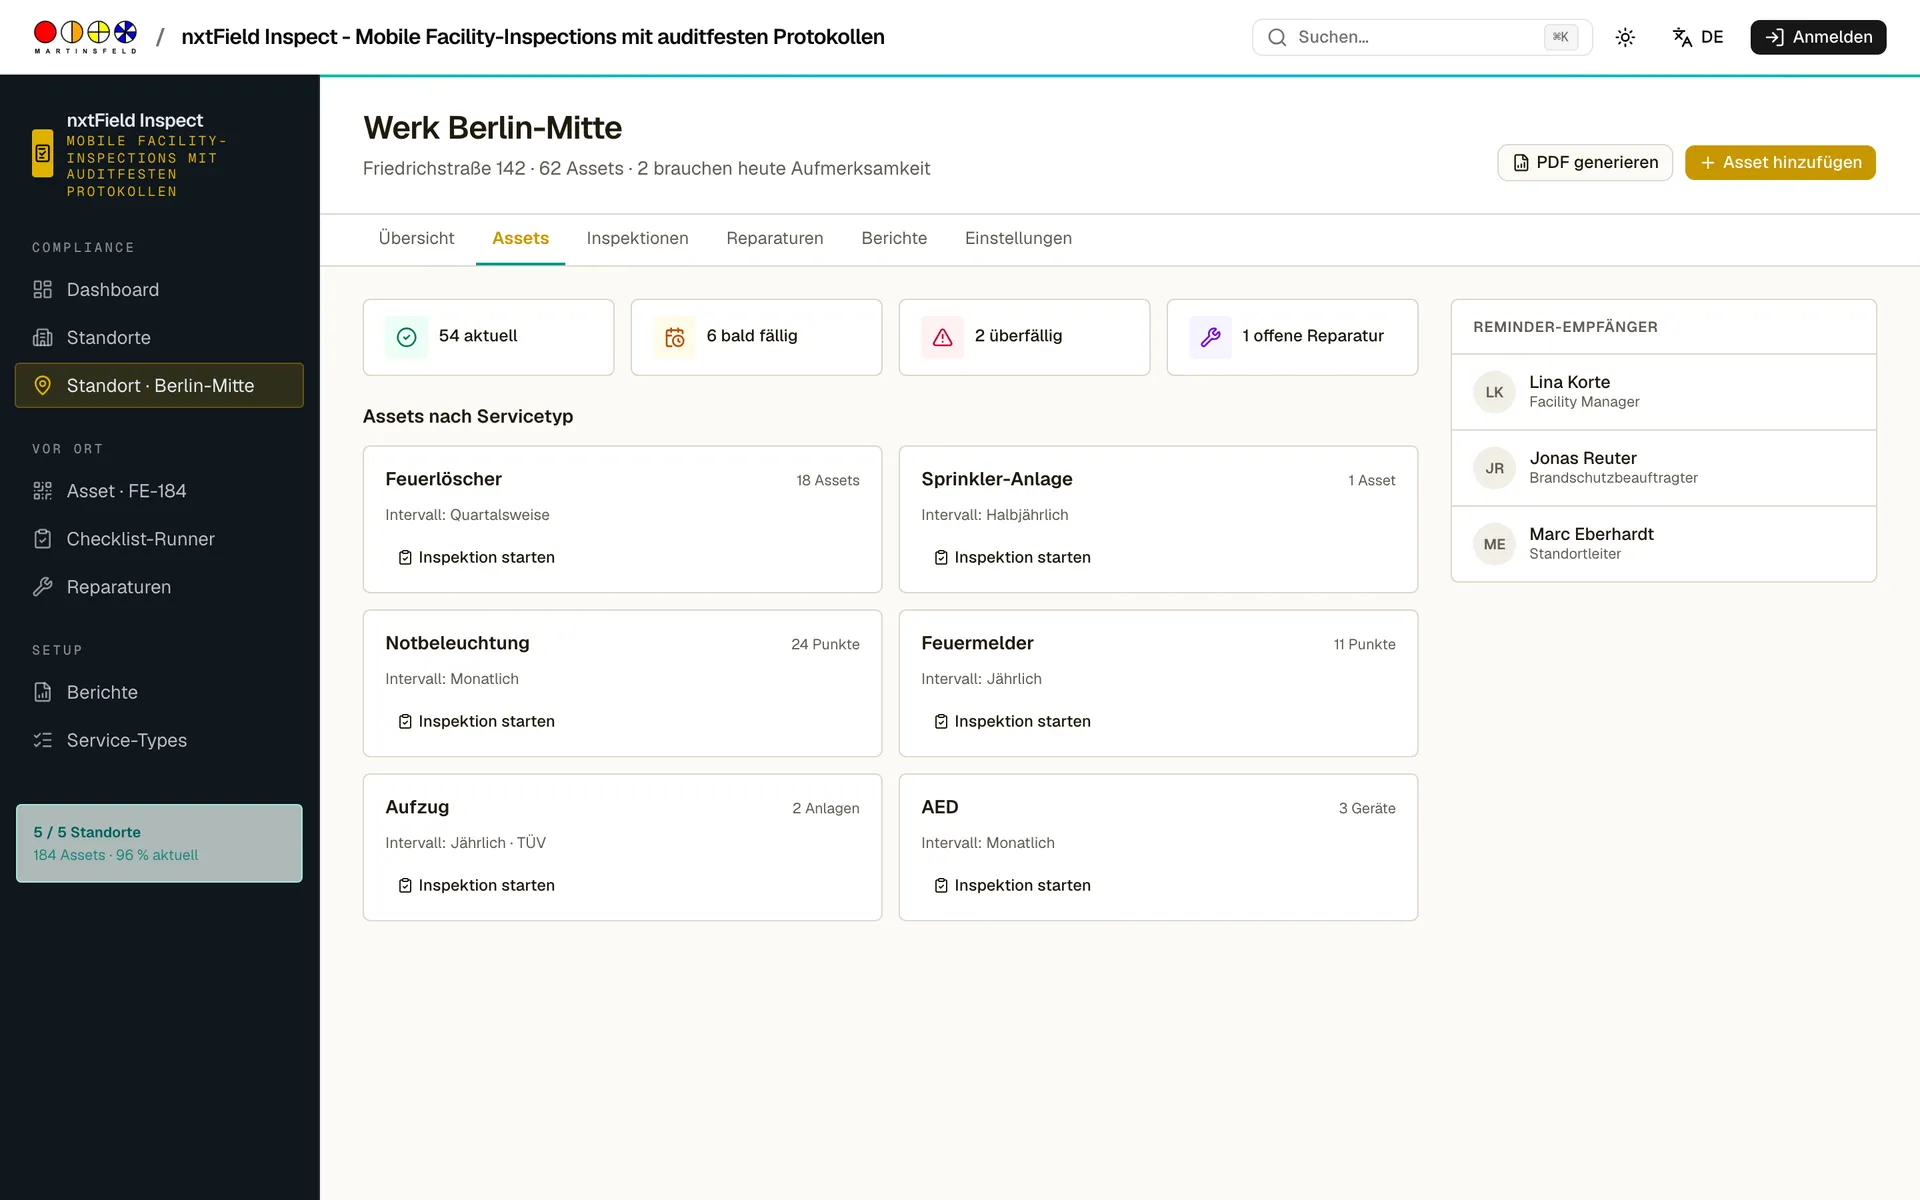The height and width of the screenshot is (1200, 1920).
Task: Start inspection for AED
Action: [x=1012, y=885]
